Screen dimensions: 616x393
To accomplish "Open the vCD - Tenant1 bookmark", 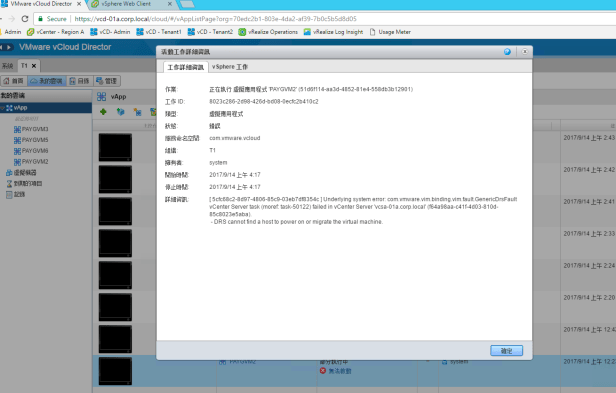I will click(159, 32).
